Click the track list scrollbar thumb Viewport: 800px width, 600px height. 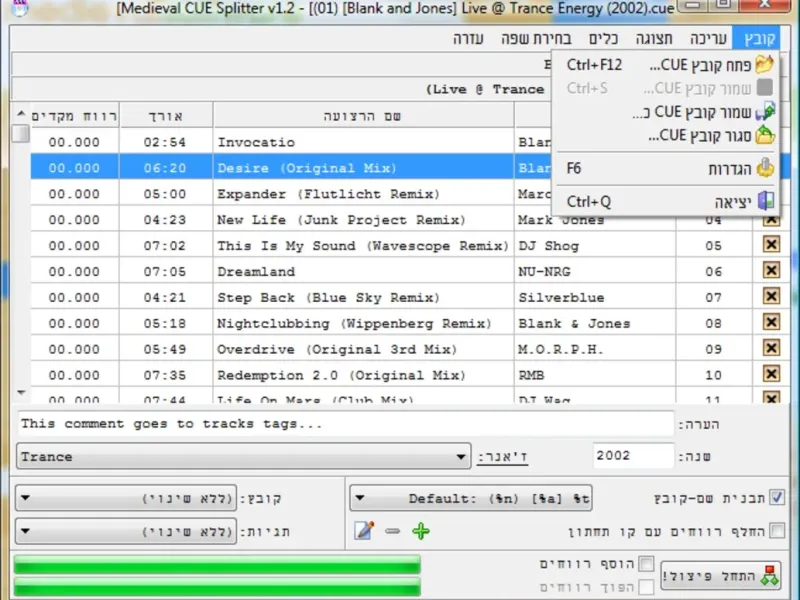pyautogui.click(x=21, y=134)
